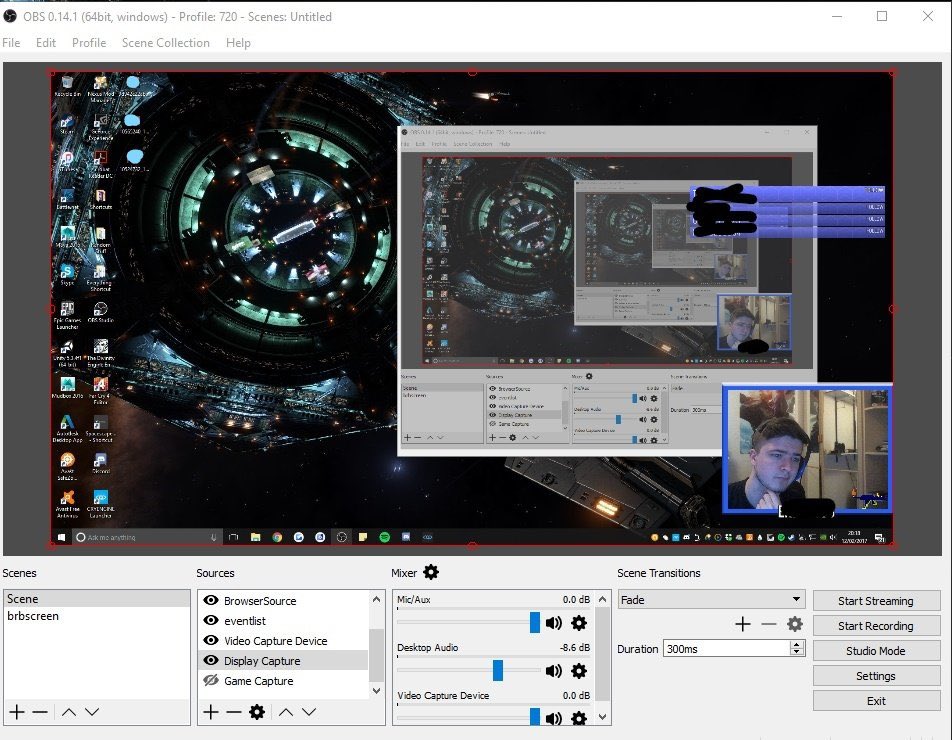Click Sources list scrollbar up arrow
This screenshot has height=740, width=952.
click(376, 599)
